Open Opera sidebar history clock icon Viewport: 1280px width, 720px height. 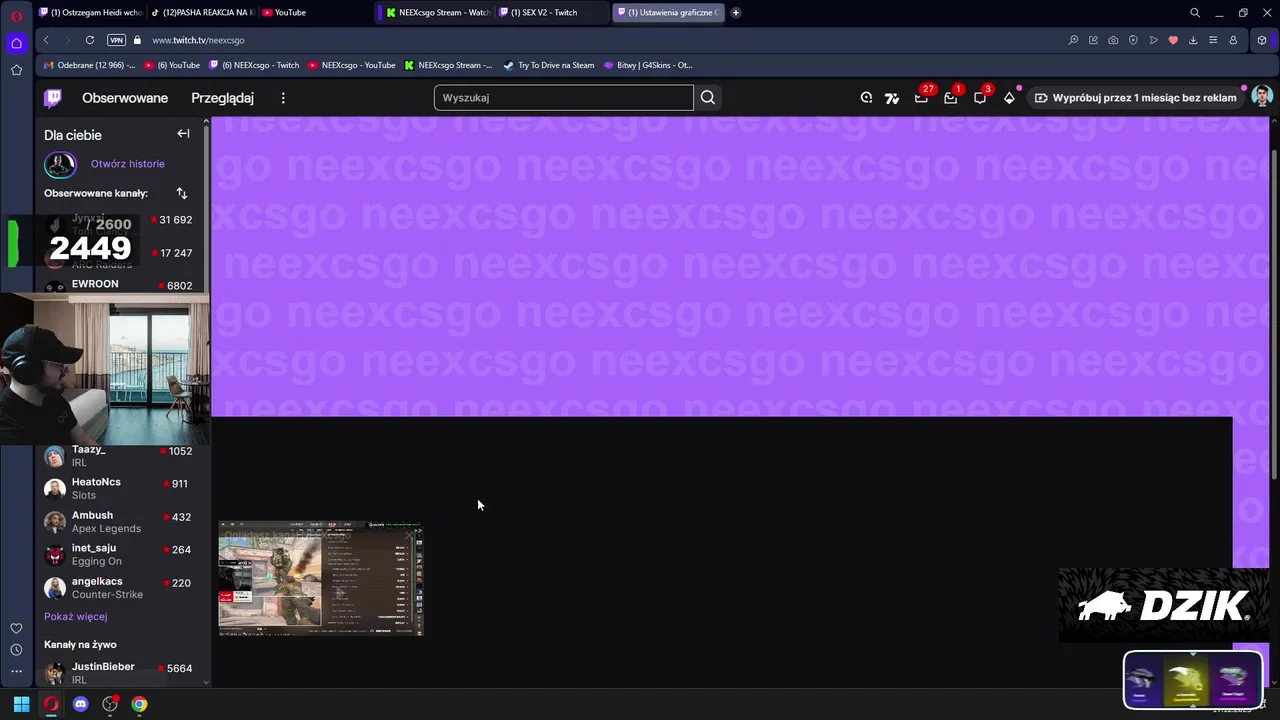pyautogui.click(x=16, y=650)
